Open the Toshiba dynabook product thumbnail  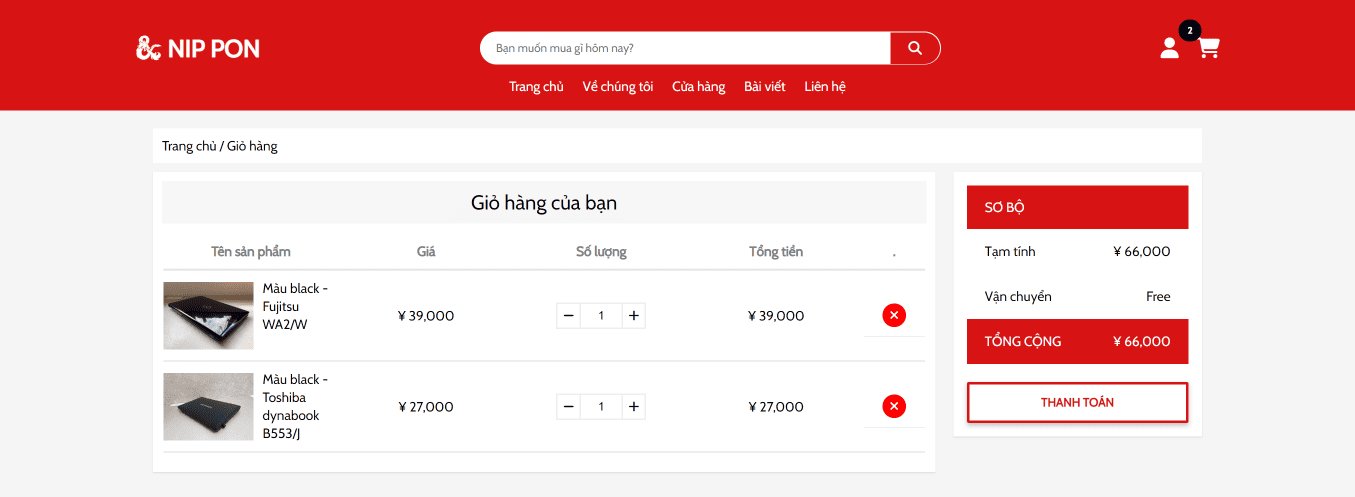pos(208,407)
